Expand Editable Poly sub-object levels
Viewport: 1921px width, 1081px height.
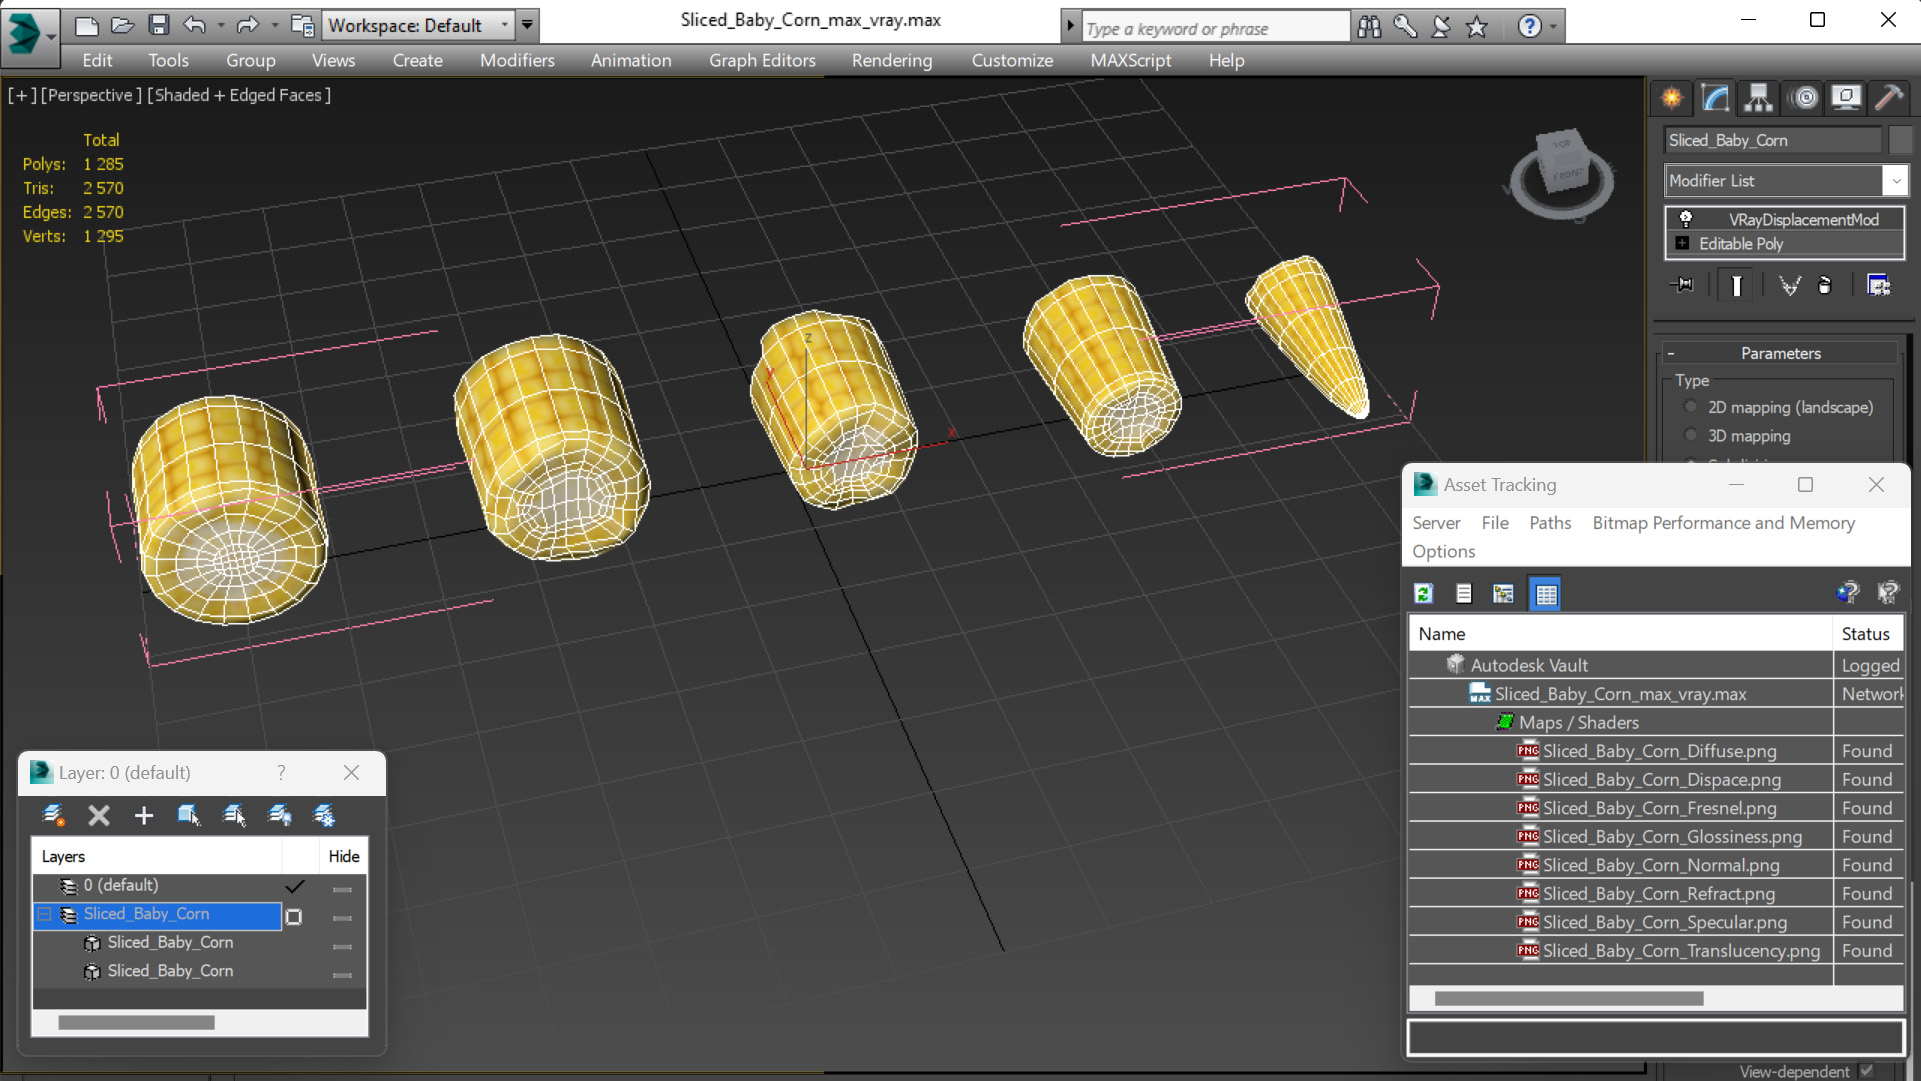click(1682, 243)
